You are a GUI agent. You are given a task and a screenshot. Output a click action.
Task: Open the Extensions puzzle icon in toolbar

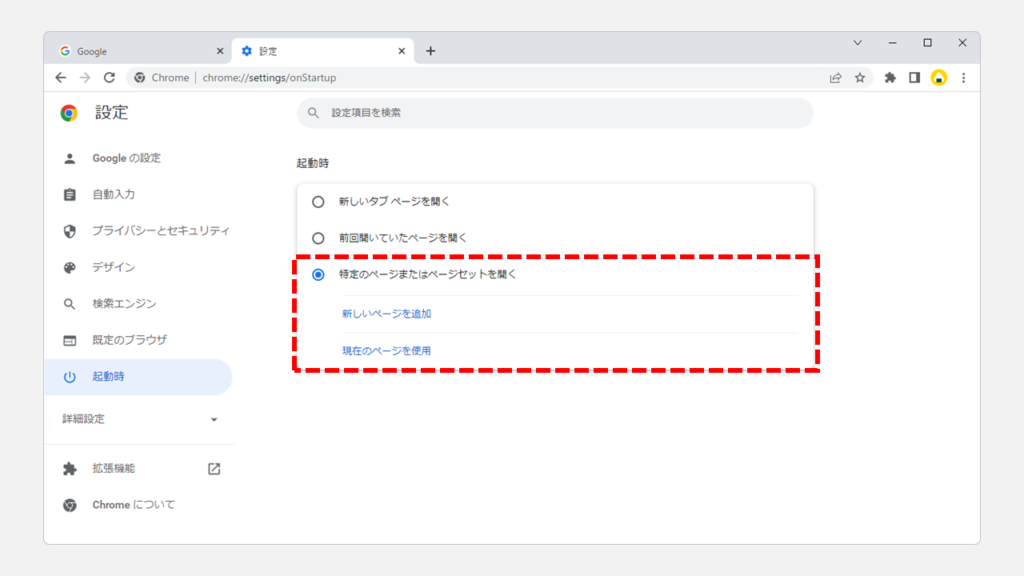point(890,77)
